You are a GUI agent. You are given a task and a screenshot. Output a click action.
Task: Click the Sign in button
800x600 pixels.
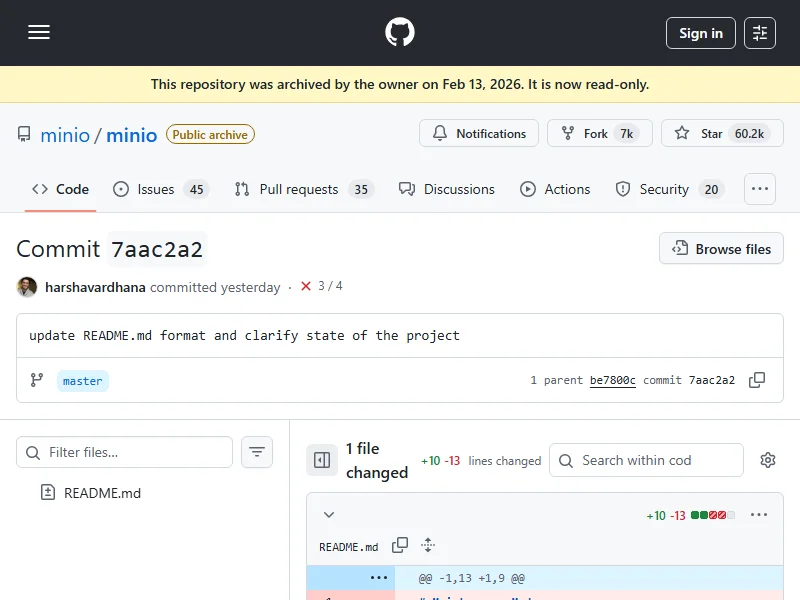click(x=700, y=33)
